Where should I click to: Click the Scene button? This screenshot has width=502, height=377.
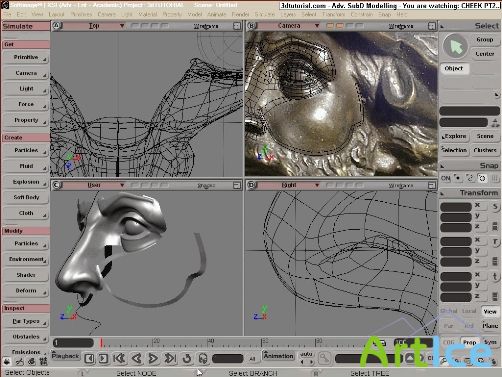coord(485,136)
